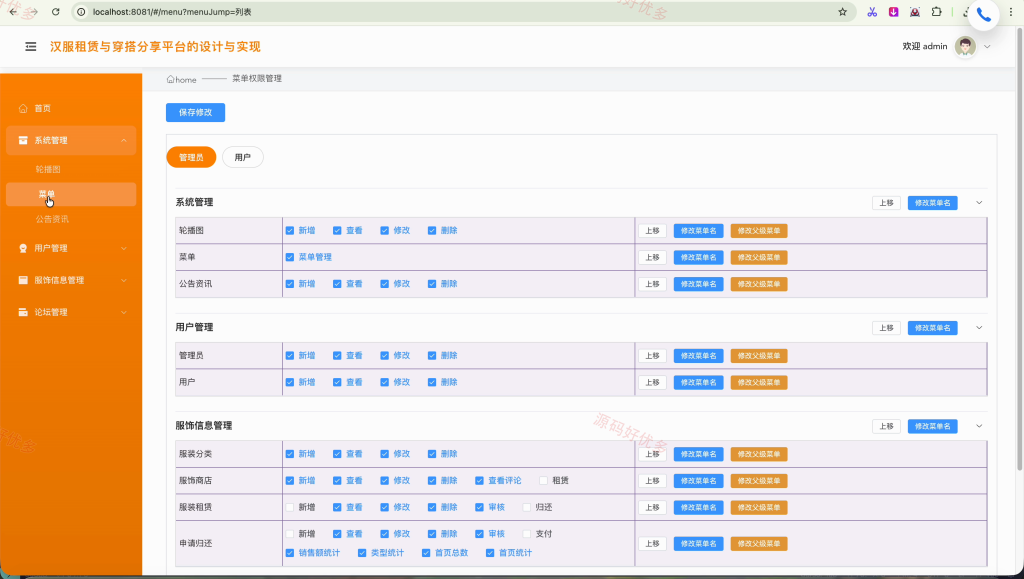Expand 论坛管理 sidebar menu arrow
The width and height of the screenshot is (1024, 579).
(123, 312)
